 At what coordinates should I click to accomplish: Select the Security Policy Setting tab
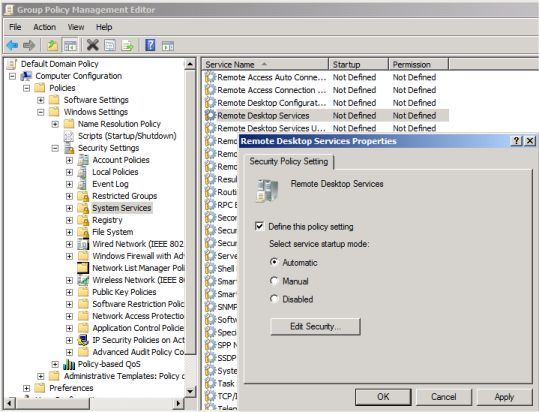coord(289,161)
